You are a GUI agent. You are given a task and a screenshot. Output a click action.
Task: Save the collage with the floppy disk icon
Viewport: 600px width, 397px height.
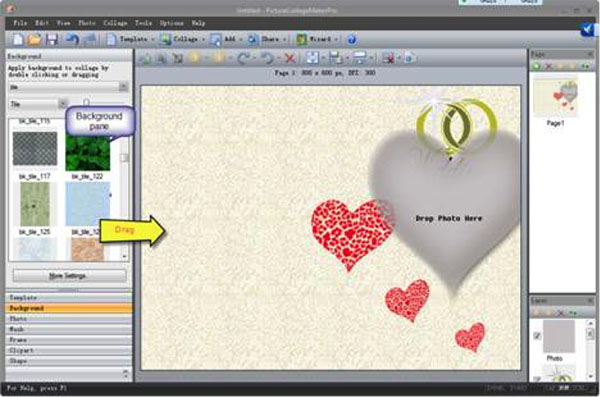52,39
